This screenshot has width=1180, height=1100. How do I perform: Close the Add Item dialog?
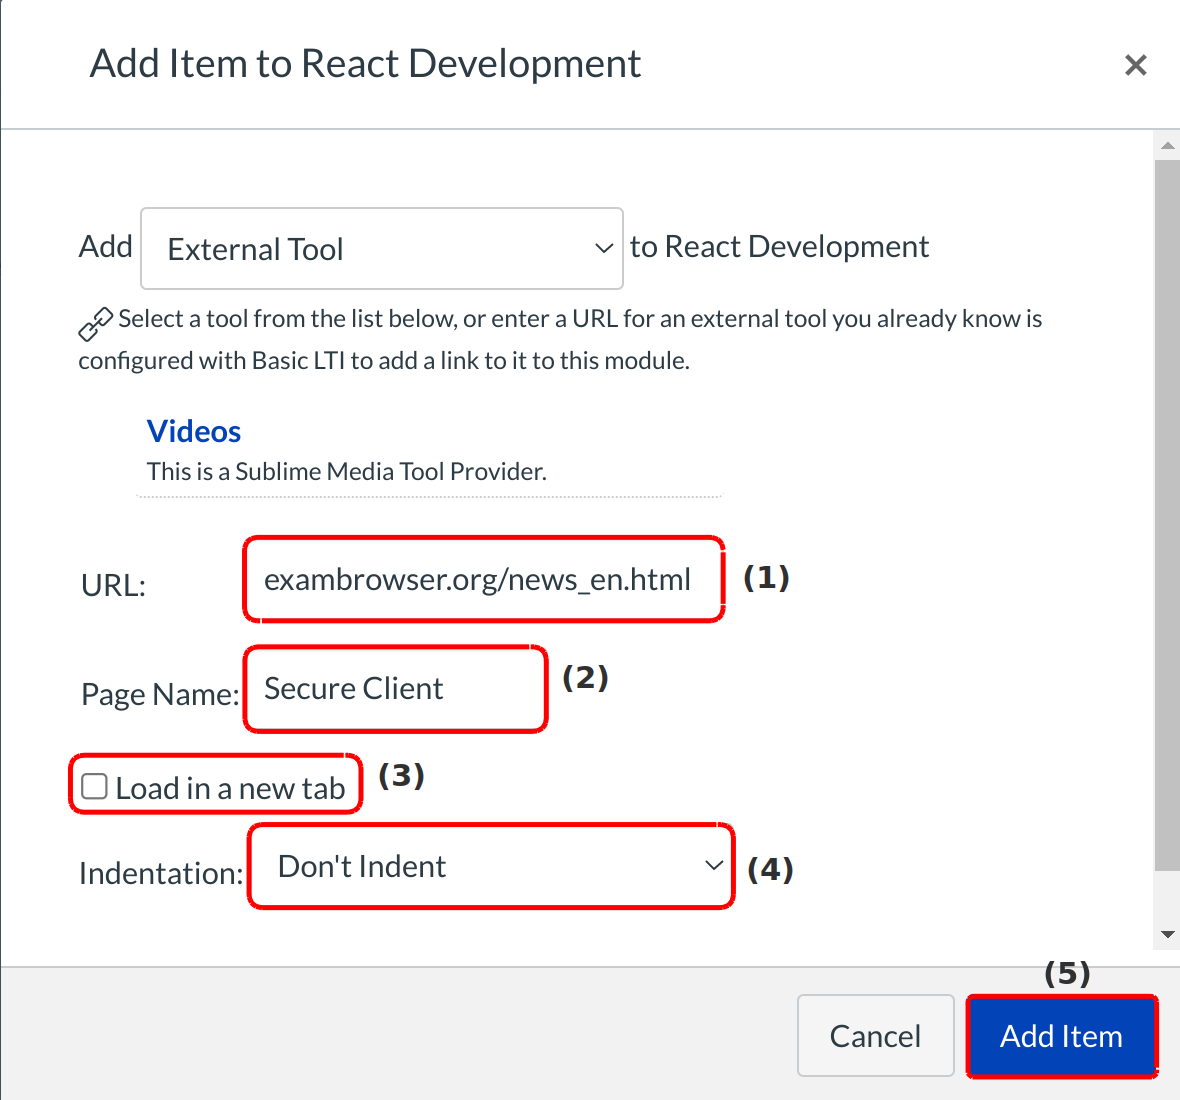1135,66
